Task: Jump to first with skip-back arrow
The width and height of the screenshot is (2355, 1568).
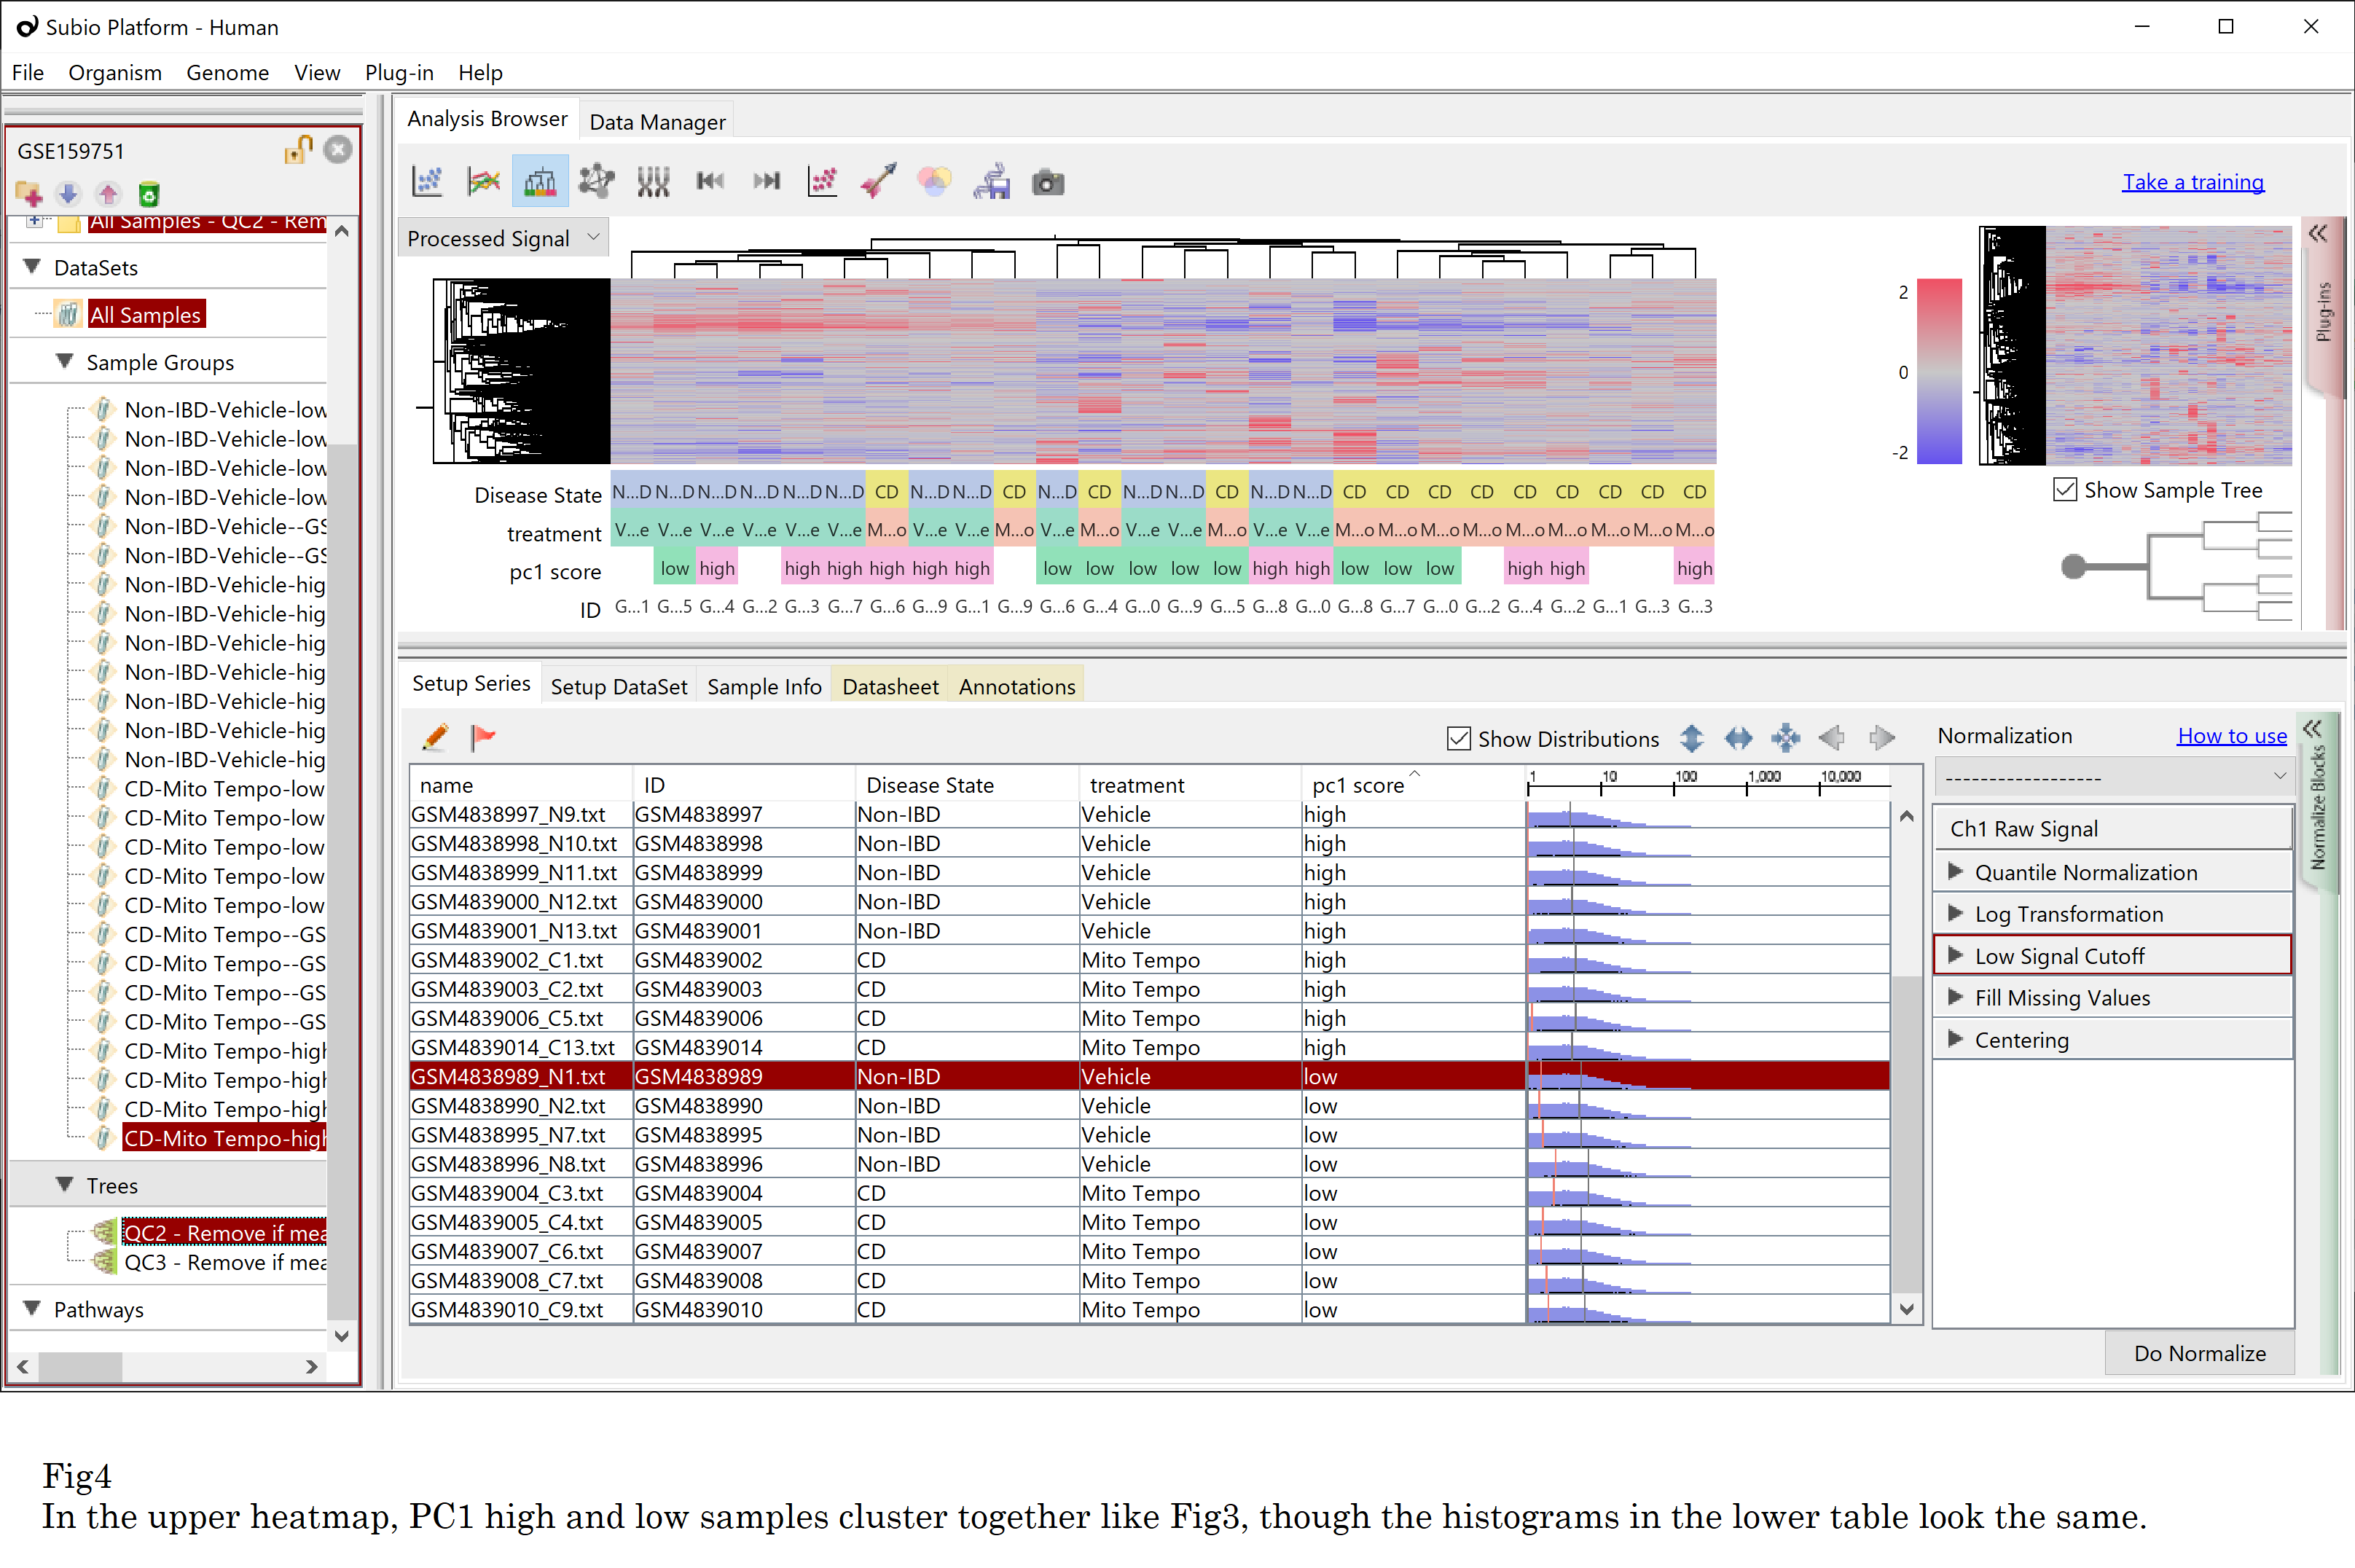Action: [x=710, y=181]
